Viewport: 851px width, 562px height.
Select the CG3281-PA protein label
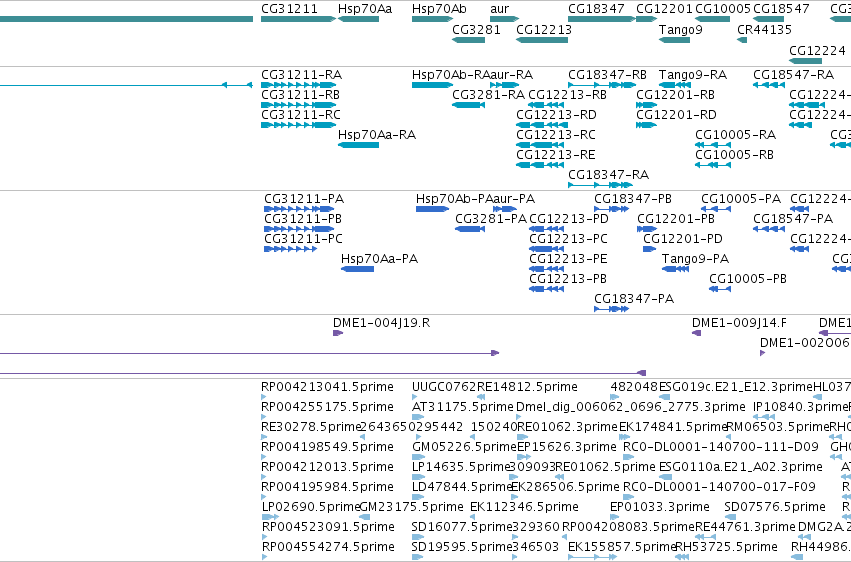pyautogui.click(x=491, y=219)
